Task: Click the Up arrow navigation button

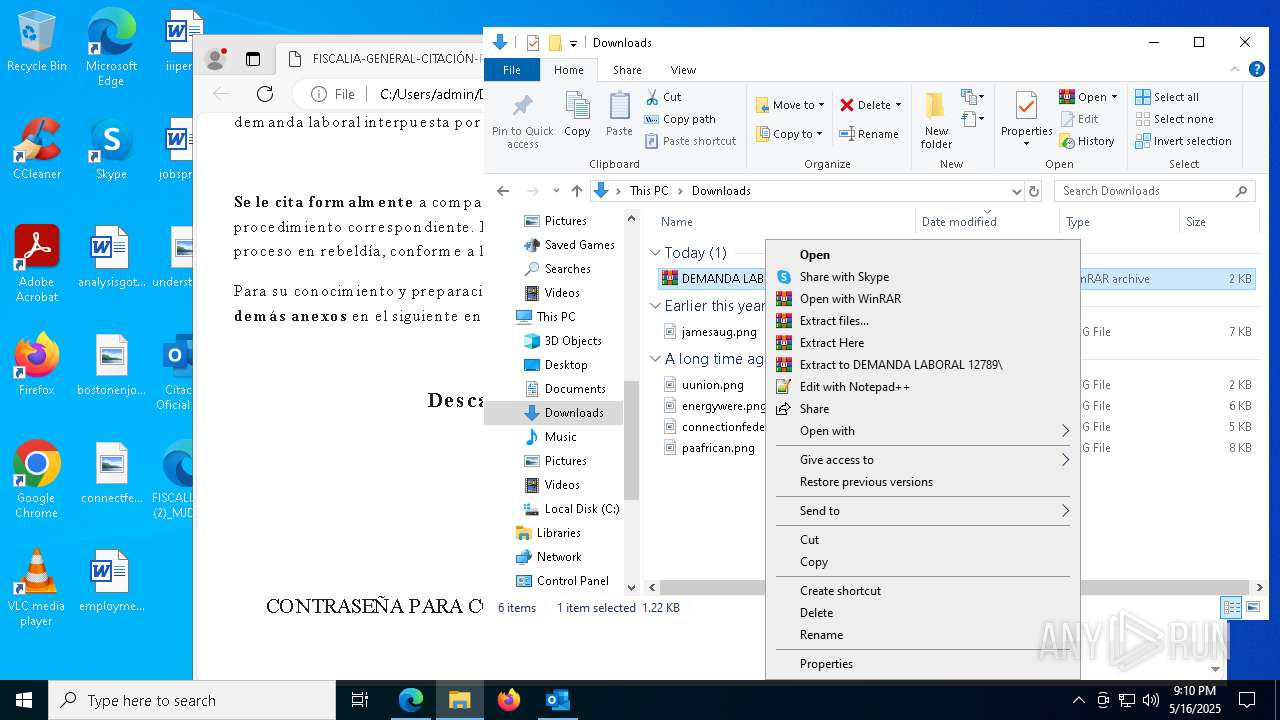Action: click(x=577, y=191)
